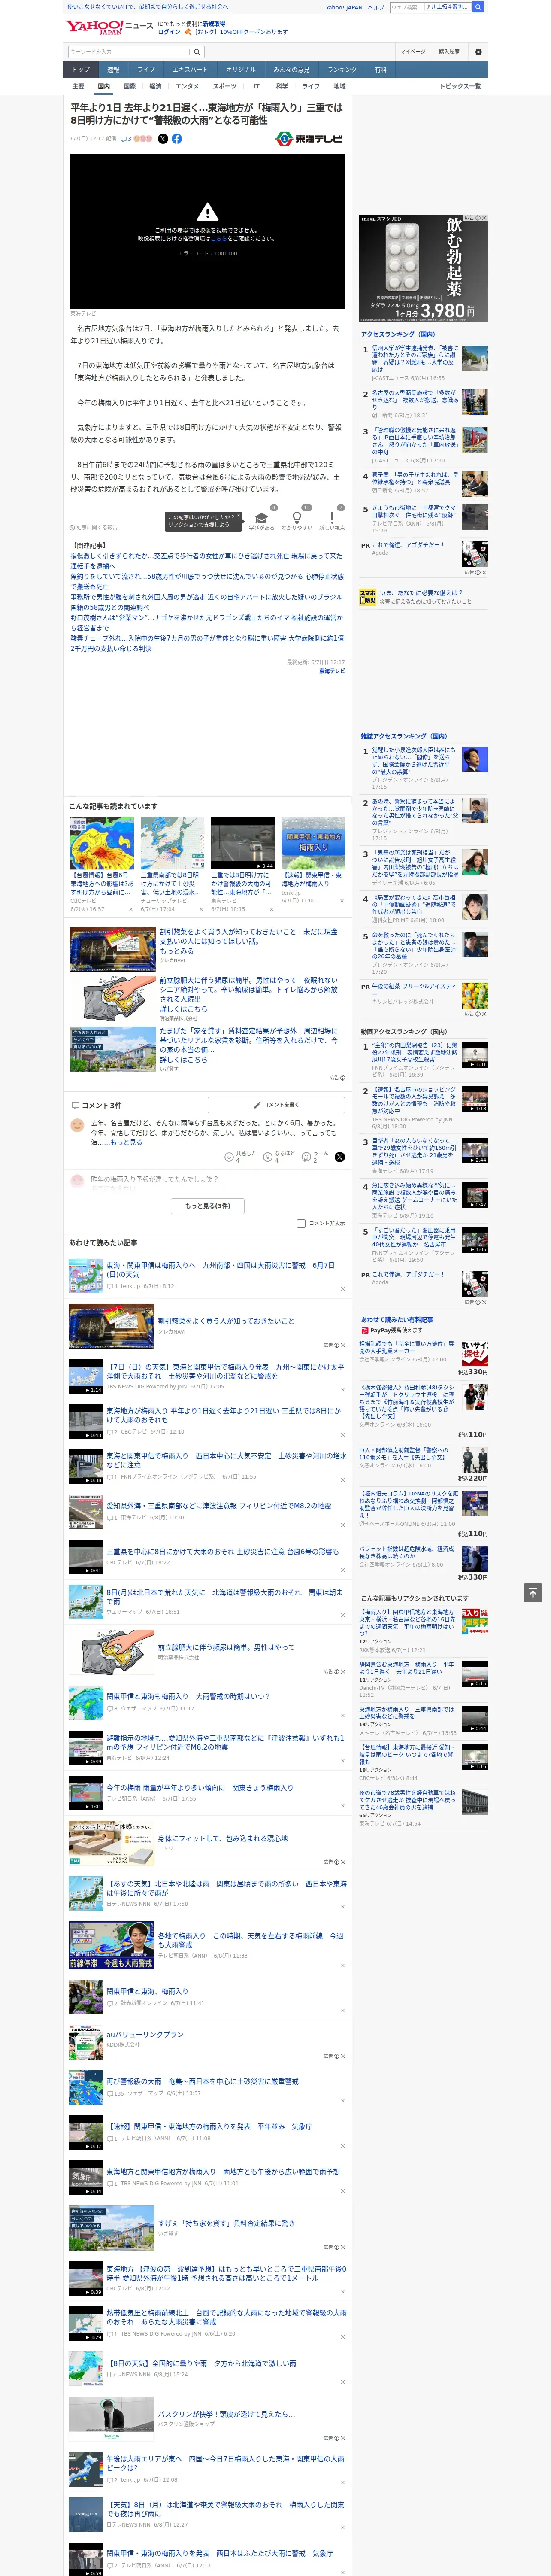
Task: Open the settings gear in the header
Action: pos(478,52)
